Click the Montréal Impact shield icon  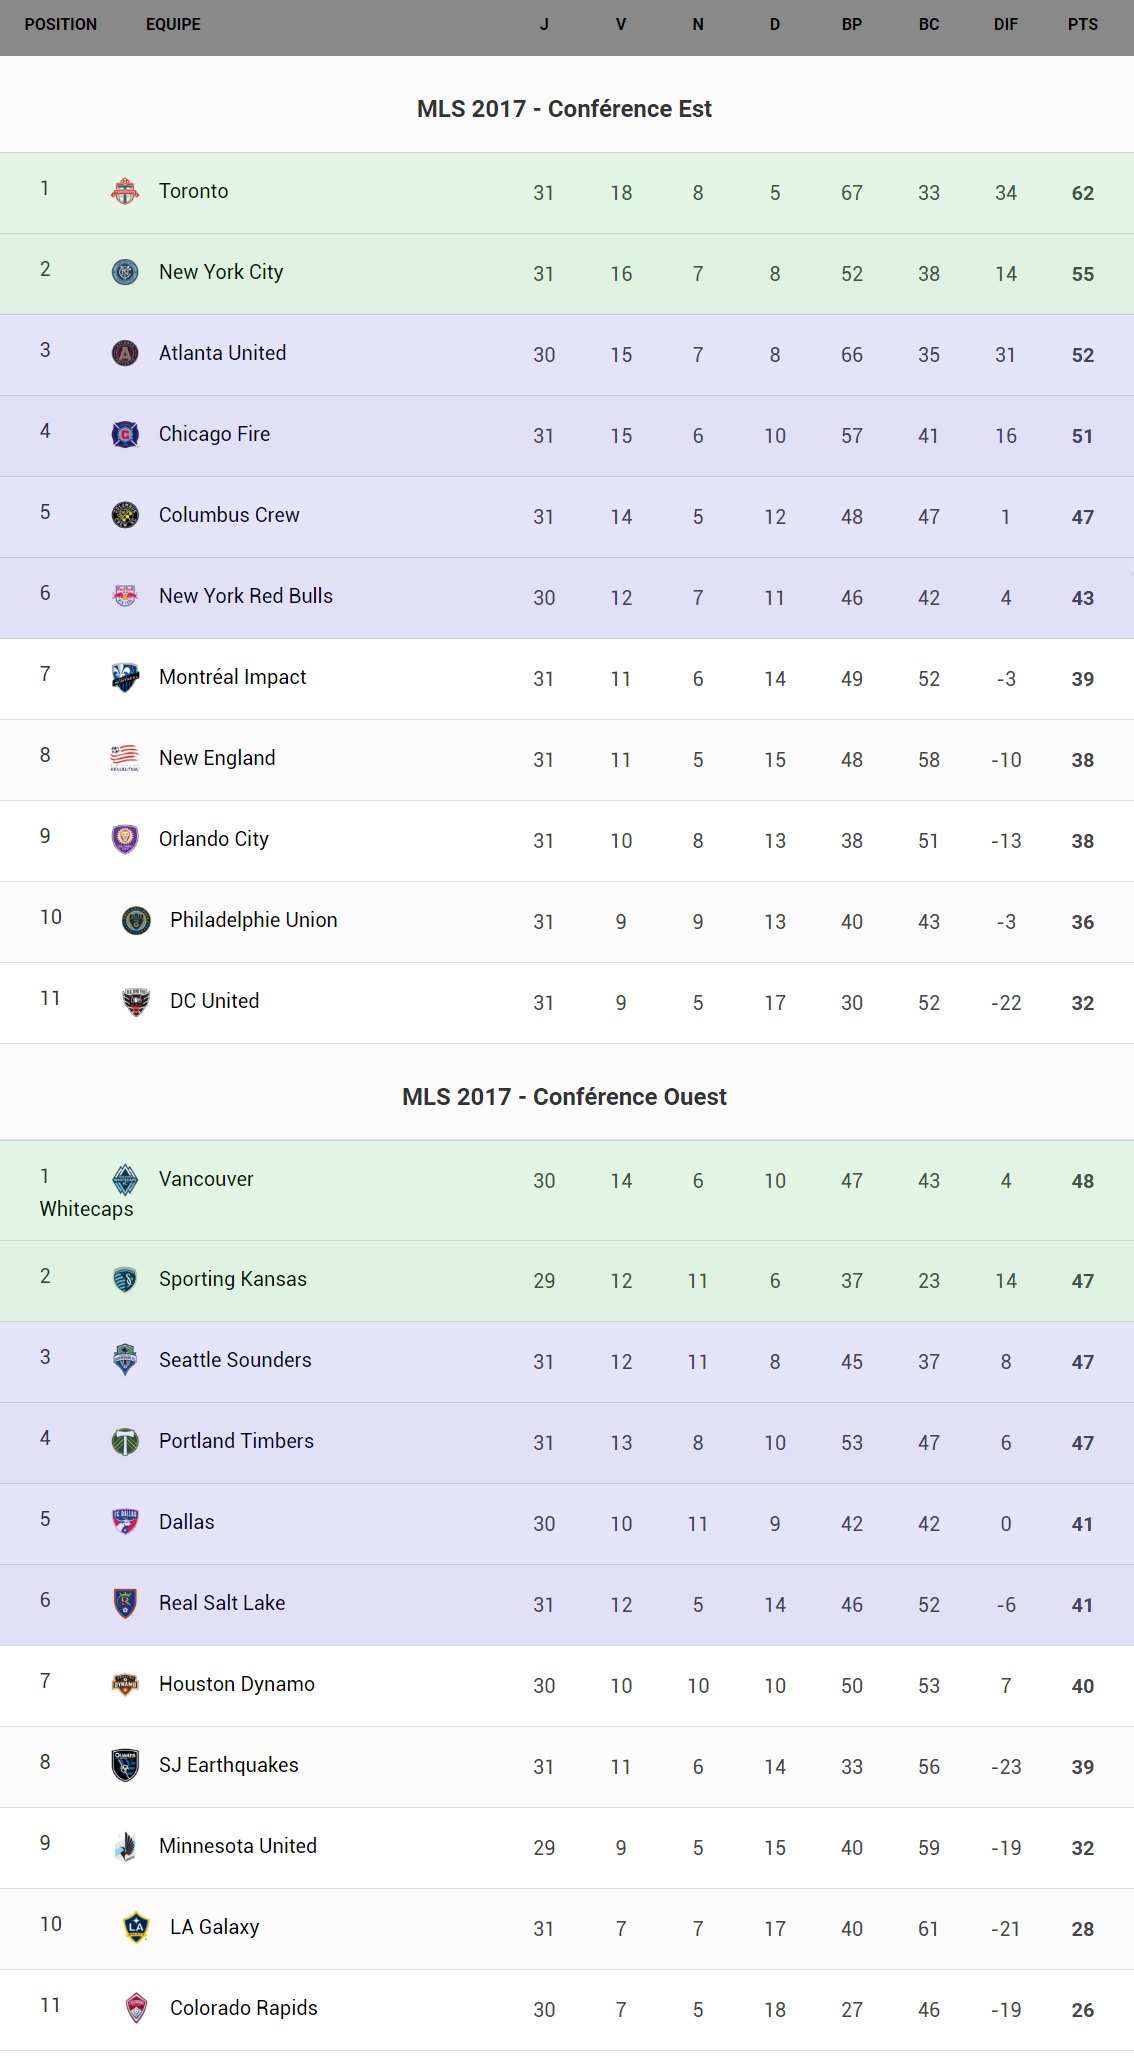tap(125, 677)
